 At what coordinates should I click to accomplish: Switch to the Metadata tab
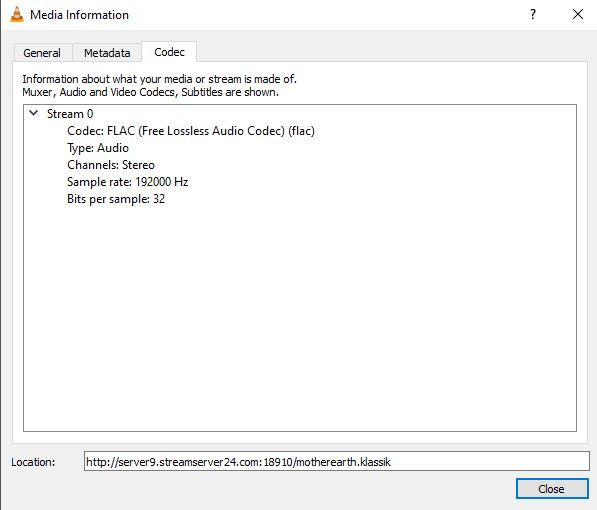click(107, 53)
